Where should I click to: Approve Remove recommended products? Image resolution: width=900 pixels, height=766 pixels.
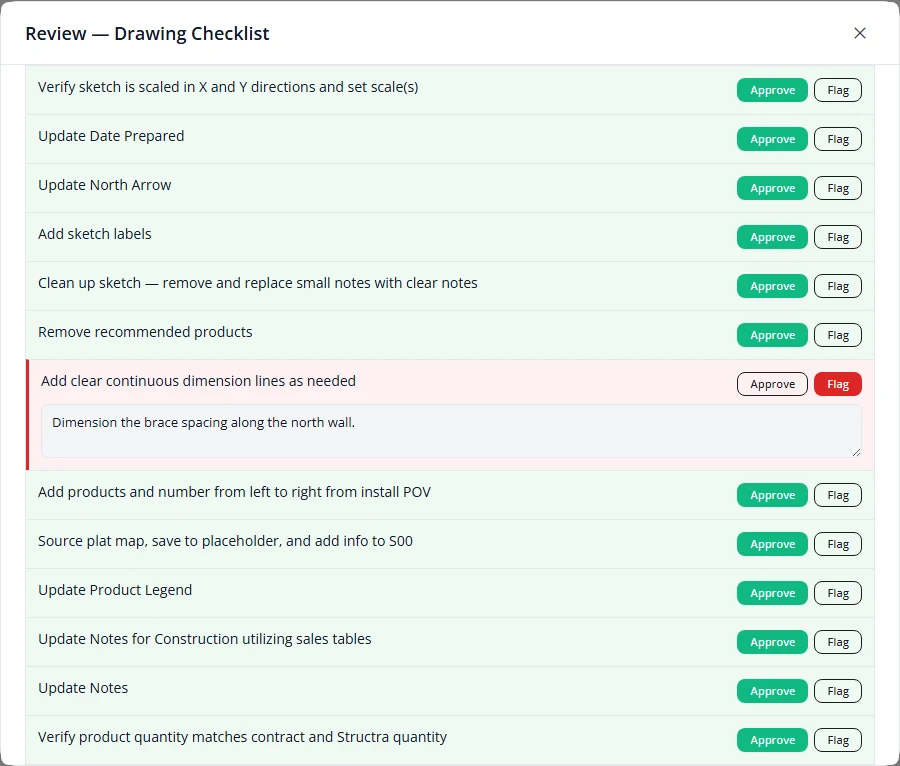point(772,335)
